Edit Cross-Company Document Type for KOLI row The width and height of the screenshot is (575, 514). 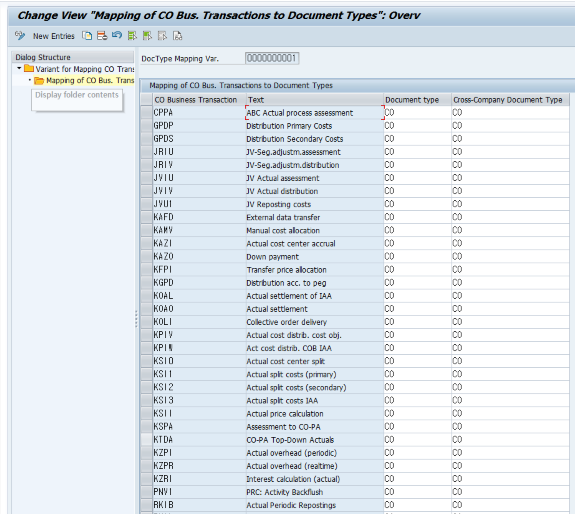[510, 322]
